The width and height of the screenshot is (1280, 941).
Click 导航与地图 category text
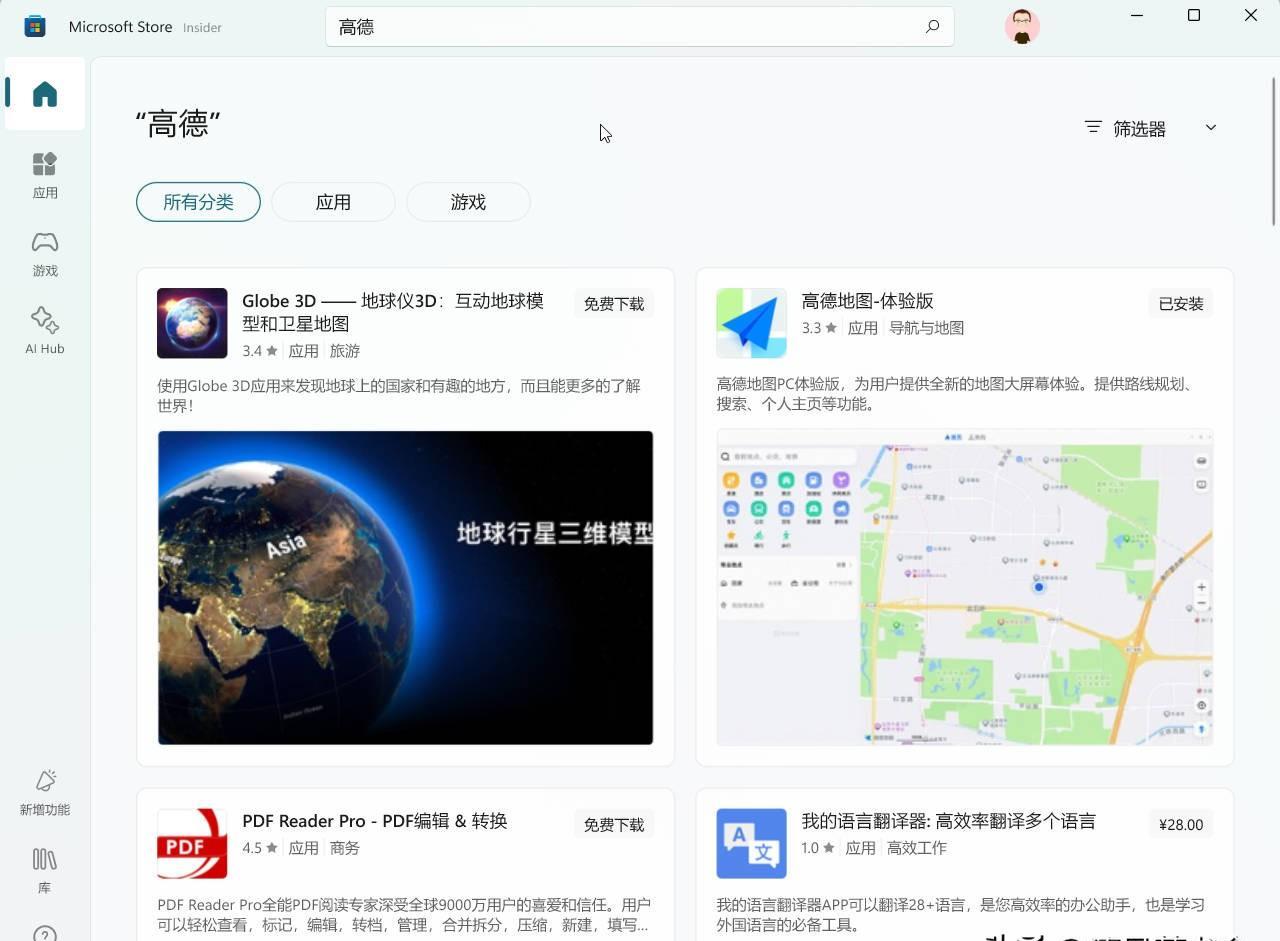[927, 328]
